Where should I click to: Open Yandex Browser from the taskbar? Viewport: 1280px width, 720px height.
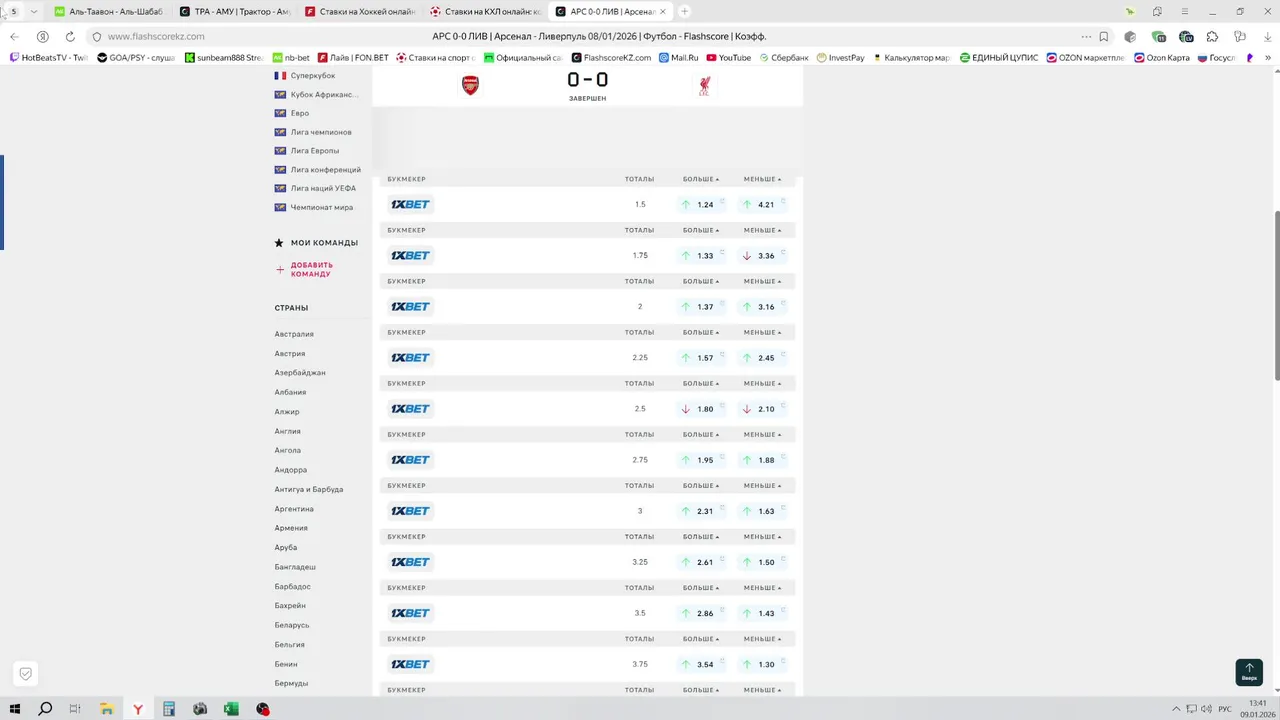(138, 709)
